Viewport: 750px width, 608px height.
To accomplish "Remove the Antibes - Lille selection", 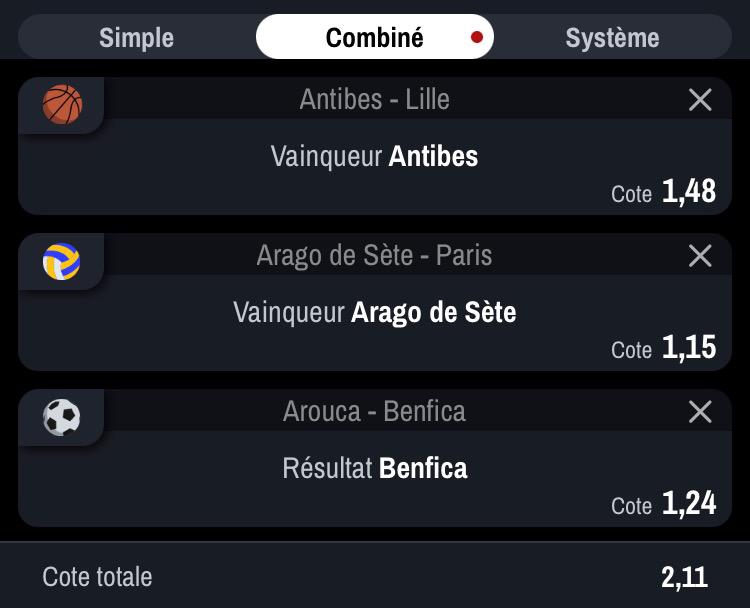I will pos(700,99).
